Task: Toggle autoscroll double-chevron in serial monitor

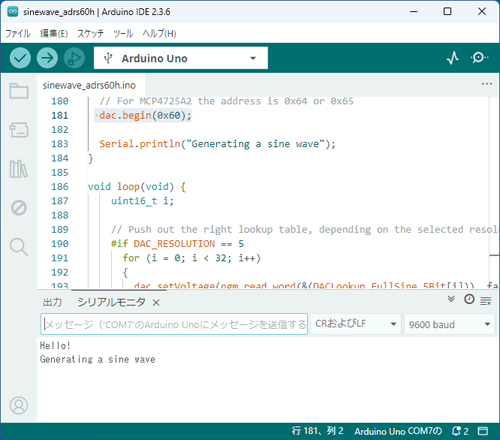Action: [x=451, y=299]
